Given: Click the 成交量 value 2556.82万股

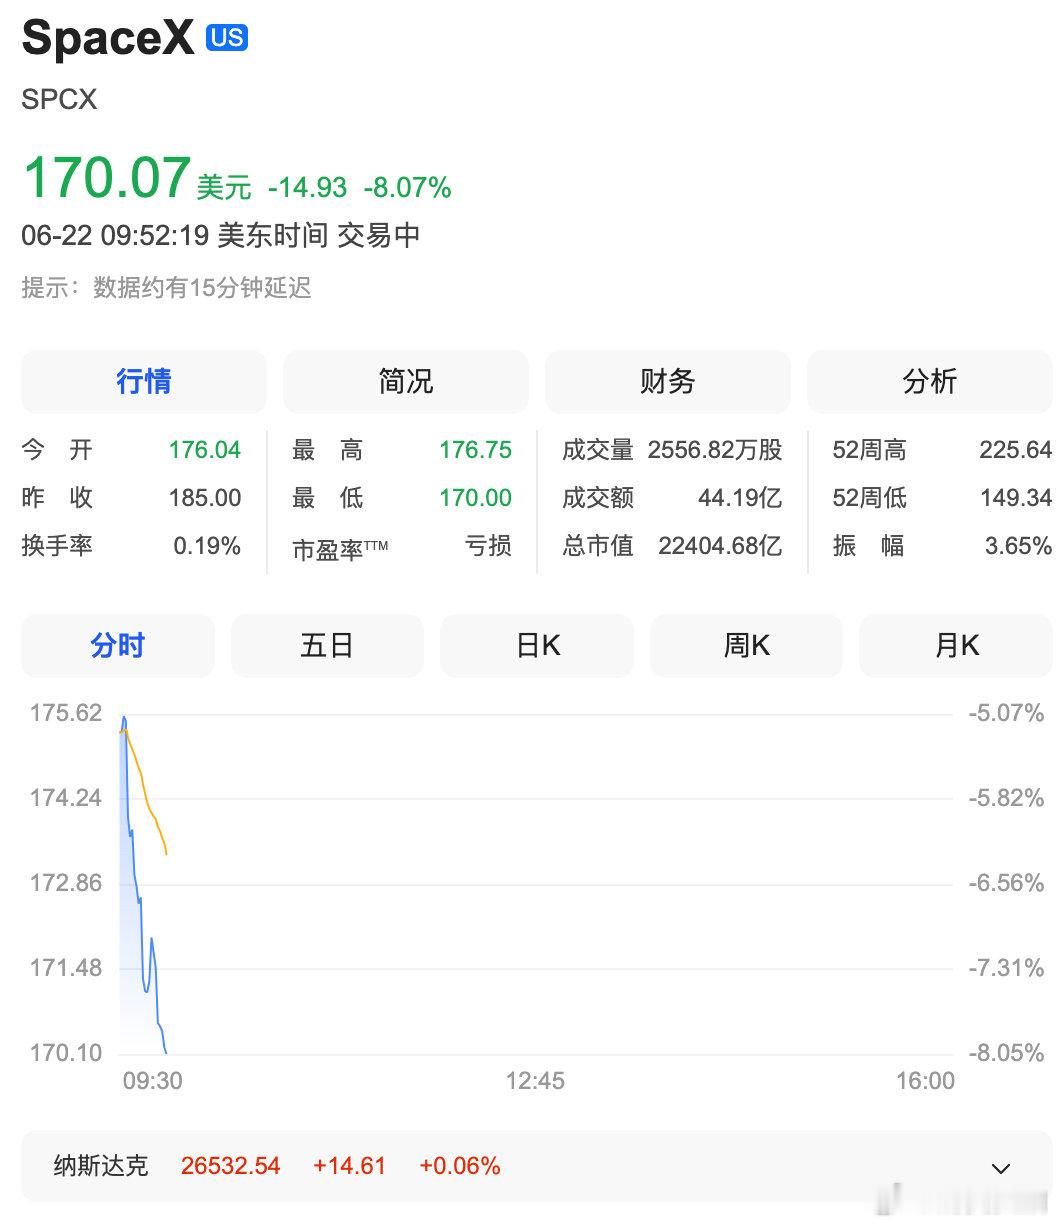Looking at the screenshot, I should pyautogui.click(x=715, y=450).
